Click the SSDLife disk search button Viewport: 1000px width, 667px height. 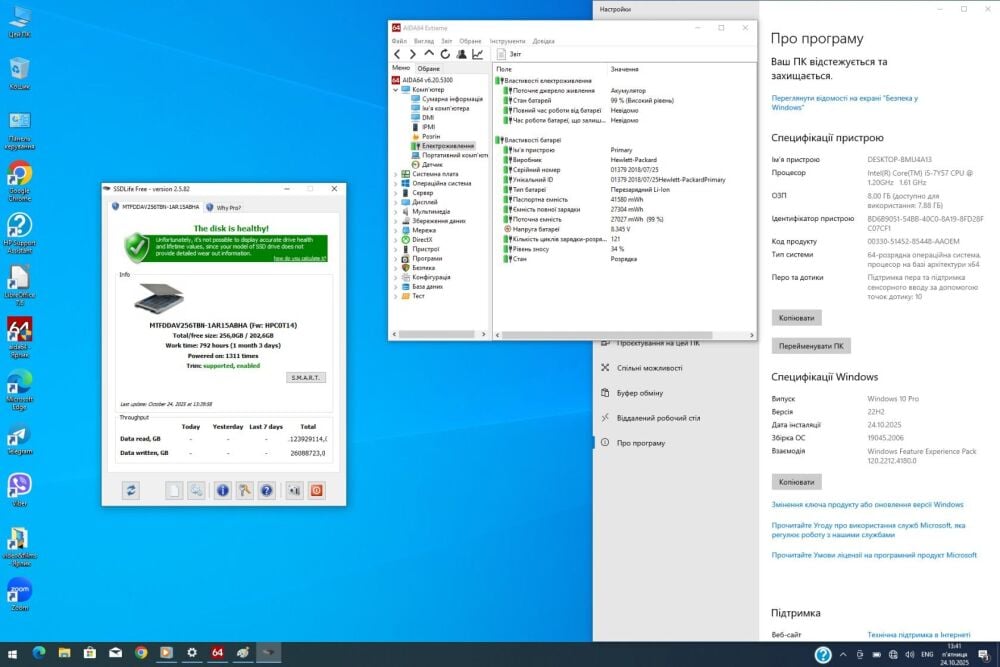coord(196,490)
